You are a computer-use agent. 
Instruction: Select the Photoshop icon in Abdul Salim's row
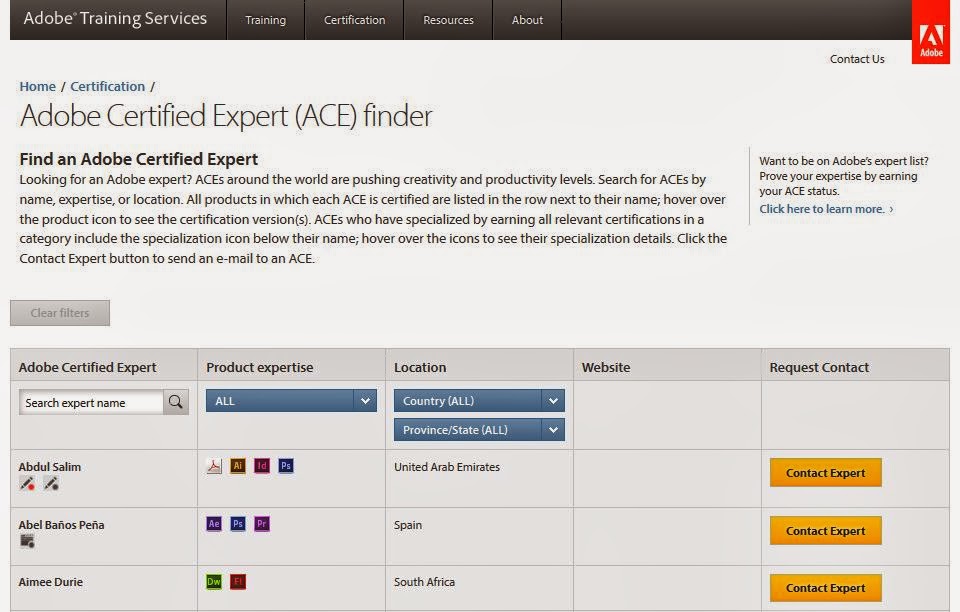[285, 465]
